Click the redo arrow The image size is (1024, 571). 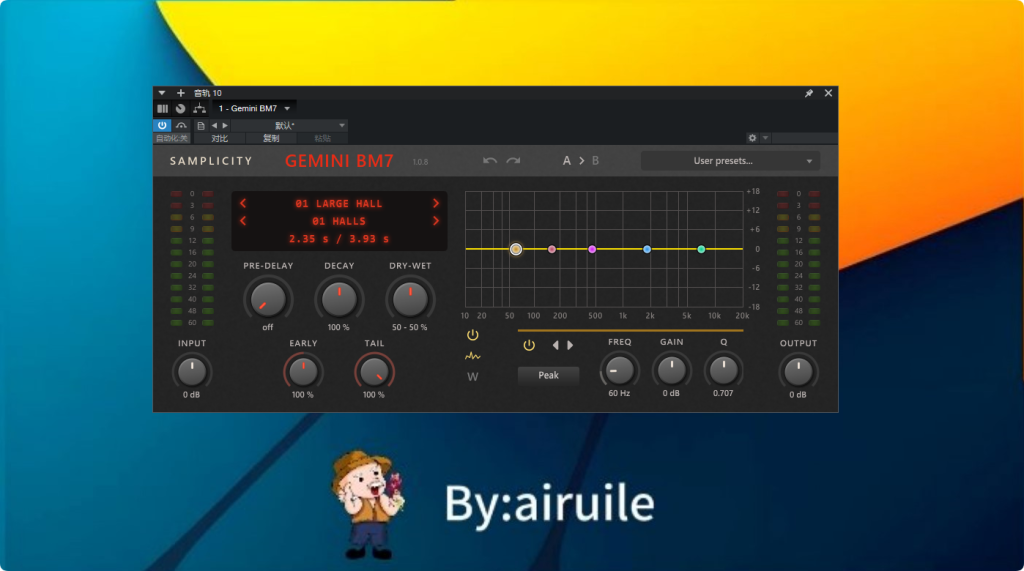point(513,161)
